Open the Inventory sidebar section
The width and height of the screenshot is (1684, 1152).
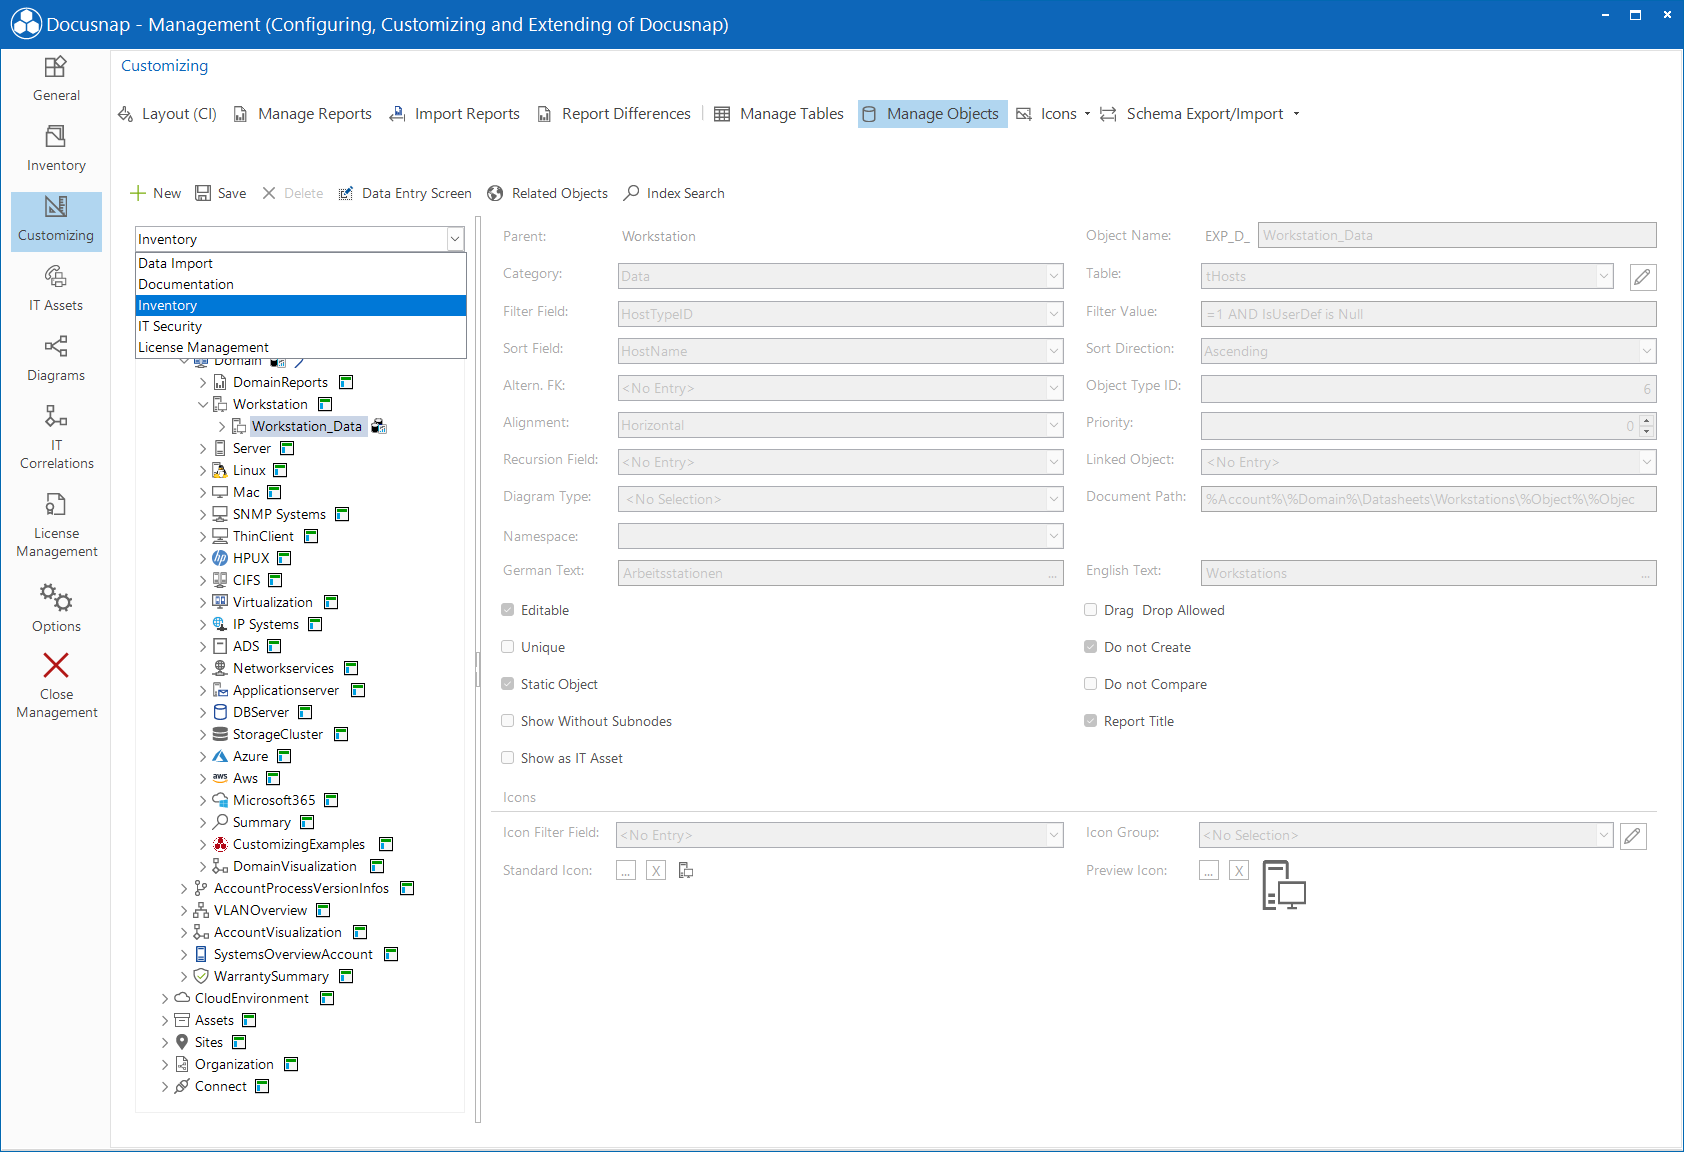tap(56, 149)
